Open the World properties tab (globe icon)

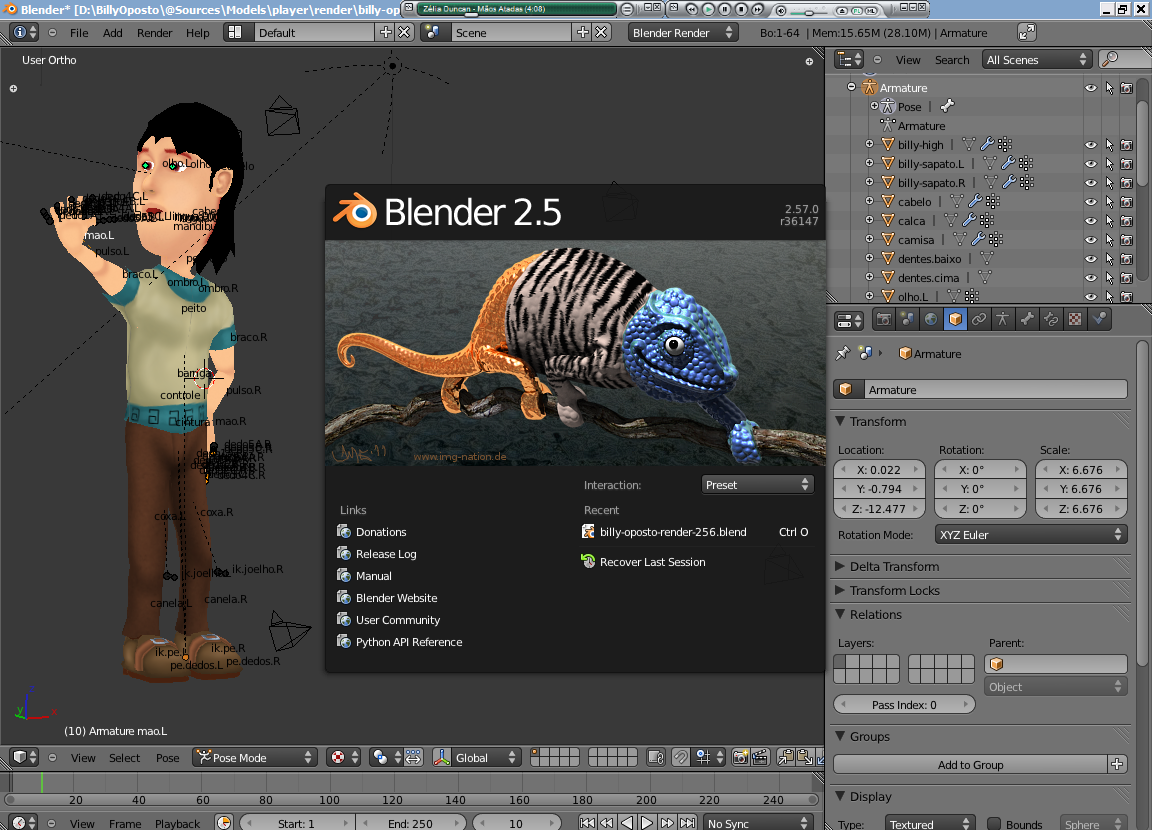[x=931, y=319]
